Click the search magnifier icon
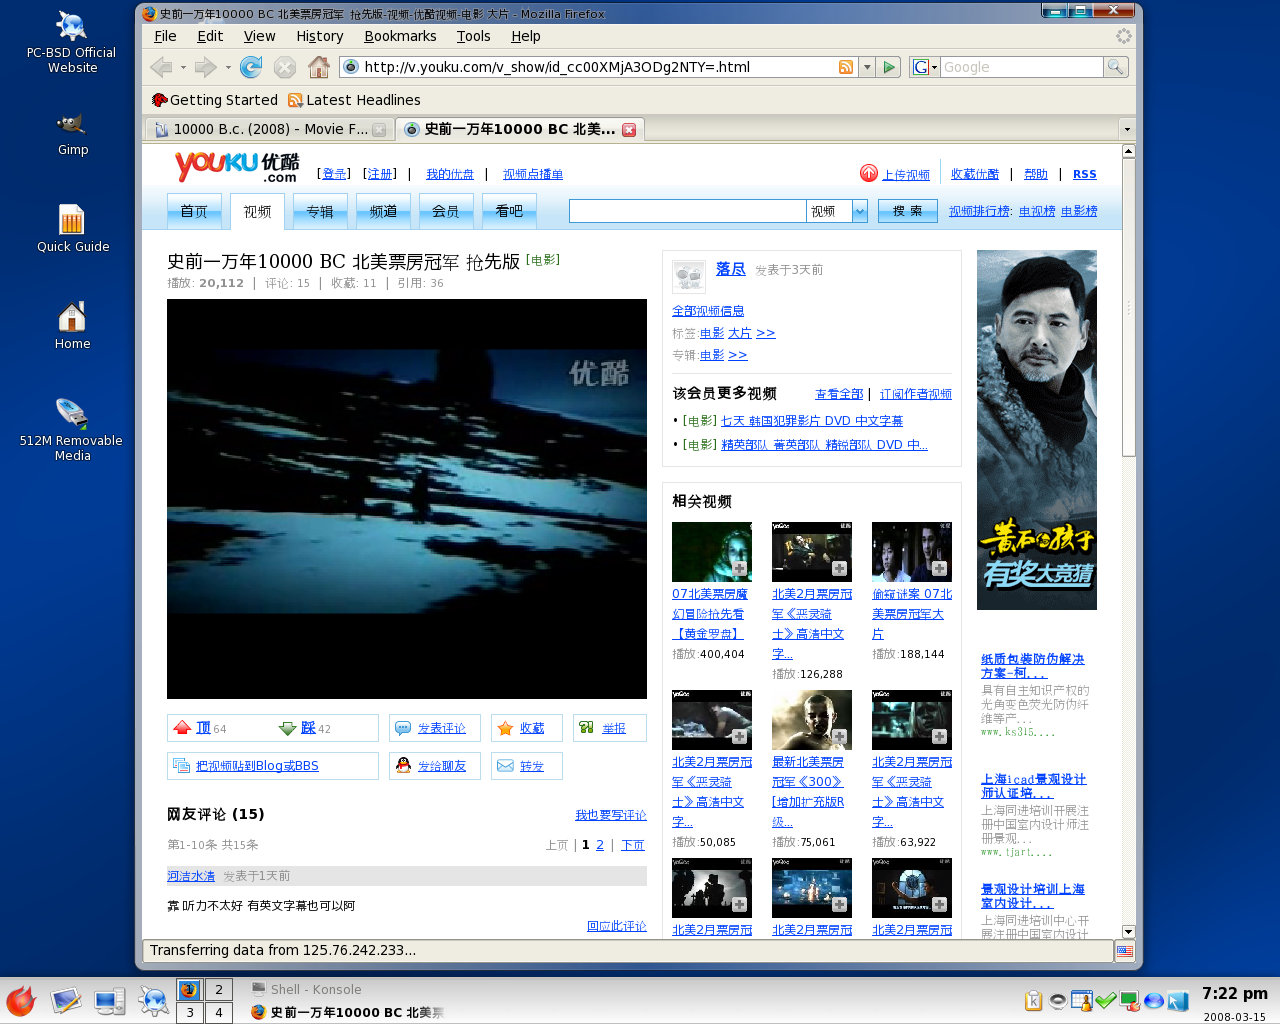Image resolution: width=1280 pixels, height=1024 pixels. [x=1116, y=67]
